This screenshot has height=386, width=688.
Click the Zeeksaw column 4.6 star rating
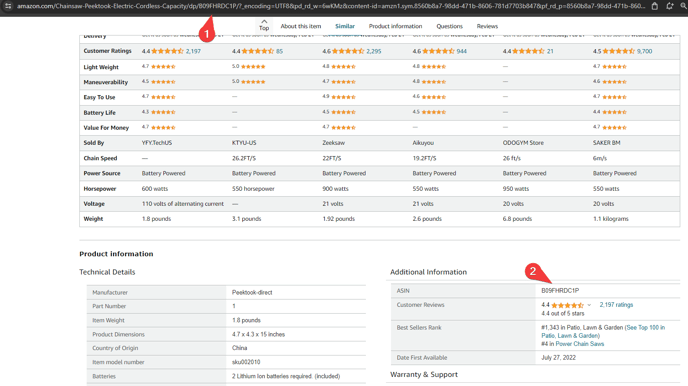pyautogui.click(x=348, y=51)
